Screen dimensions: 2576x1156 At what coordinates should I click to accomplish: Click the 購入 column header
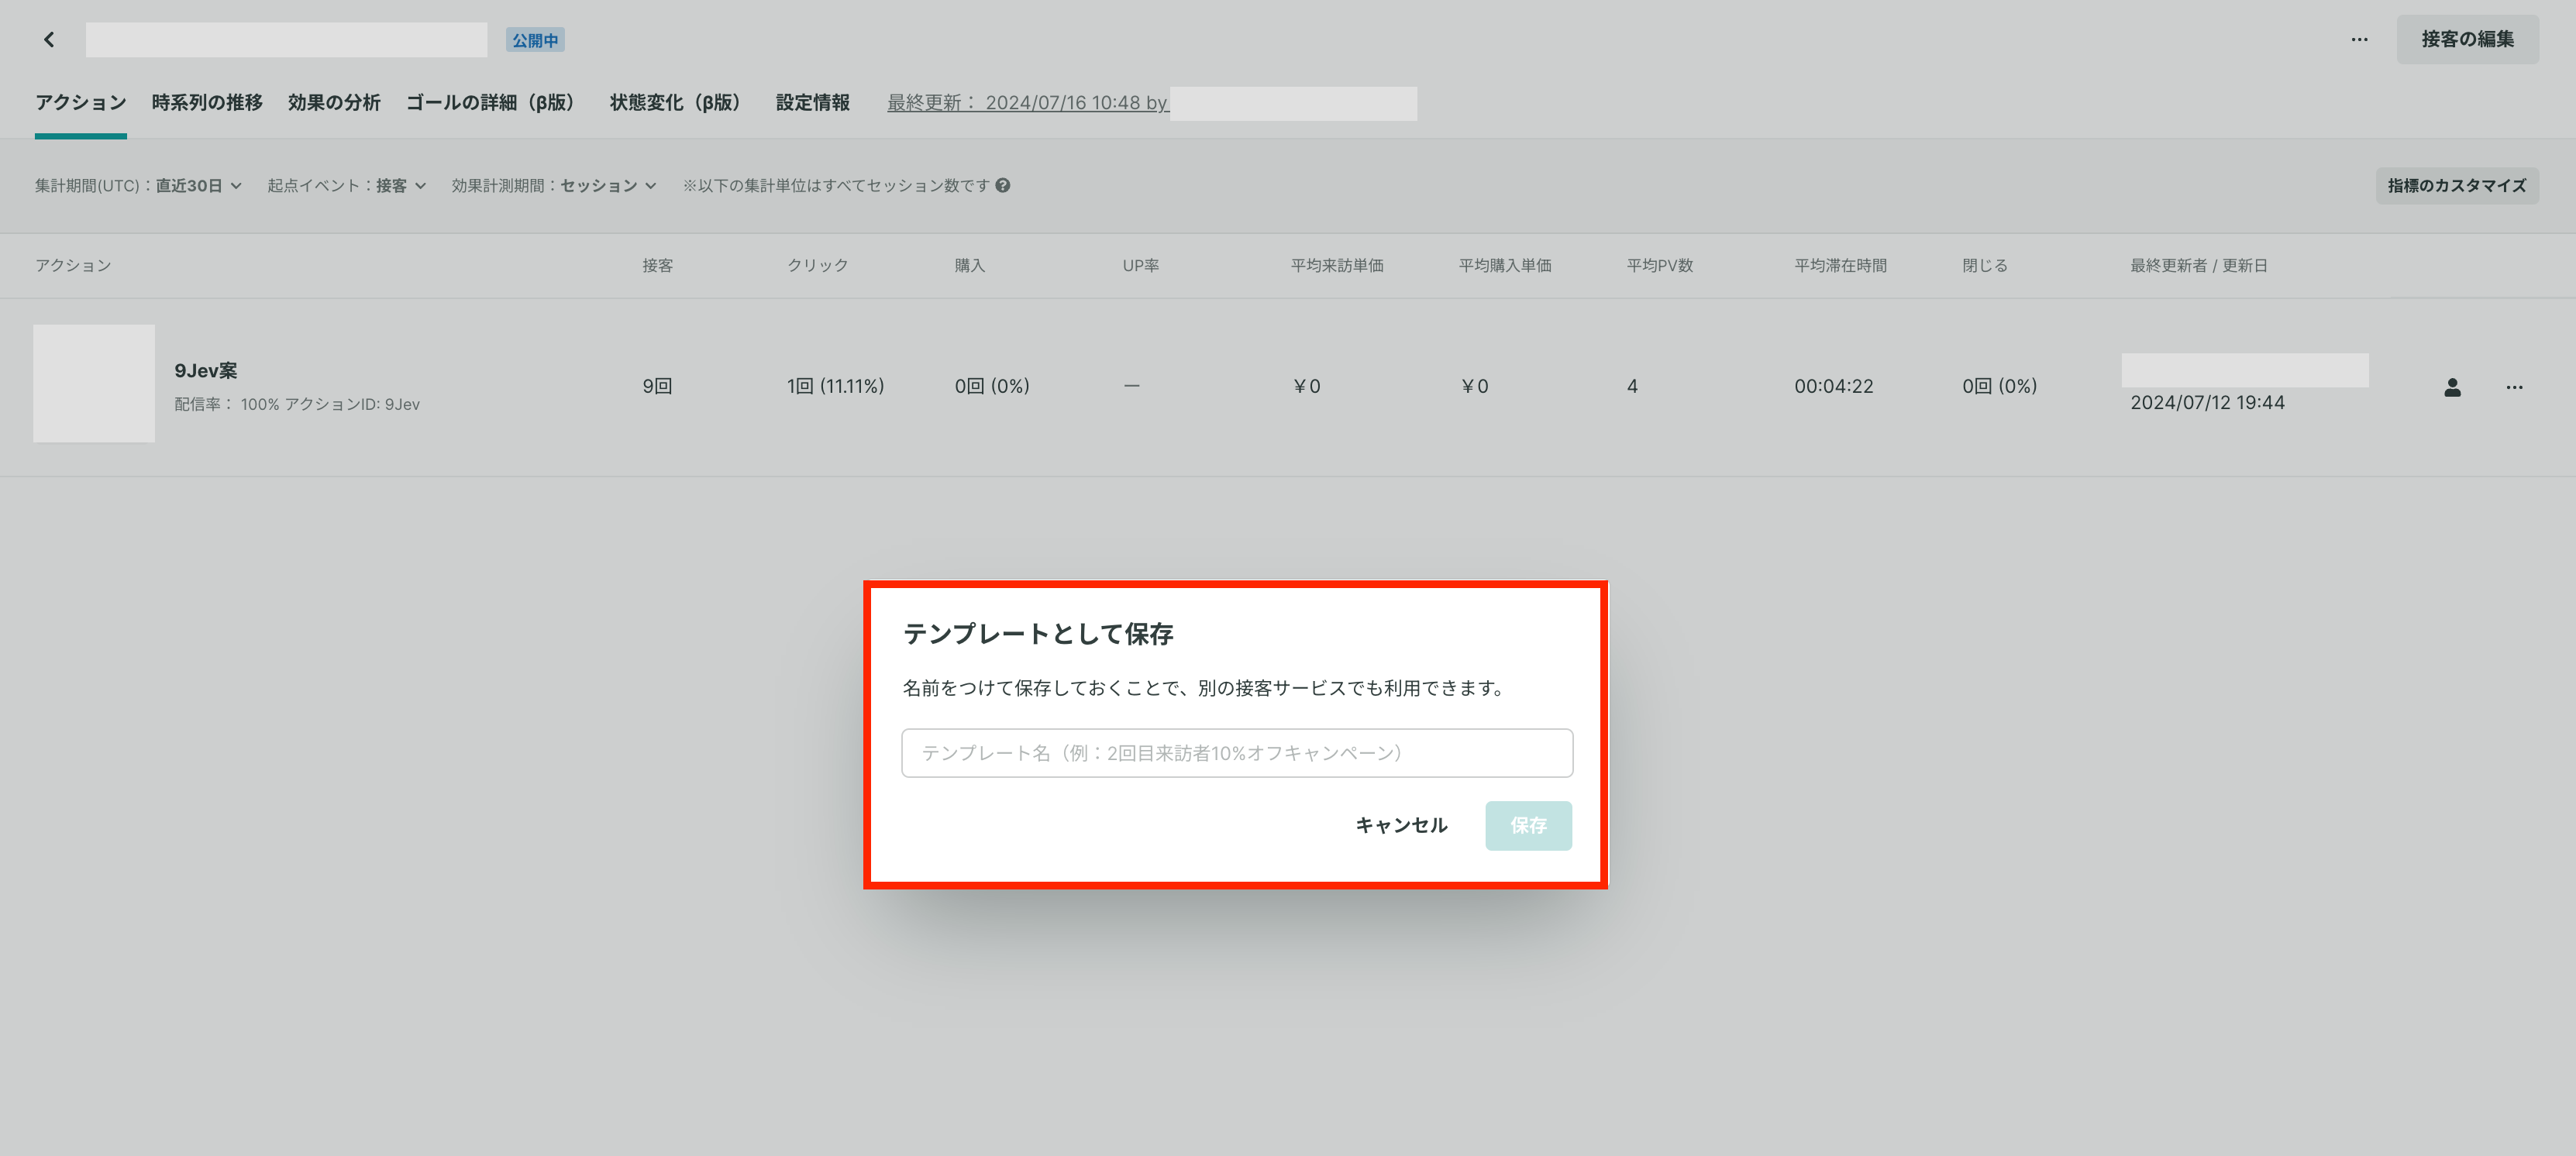tap(970, 265)
